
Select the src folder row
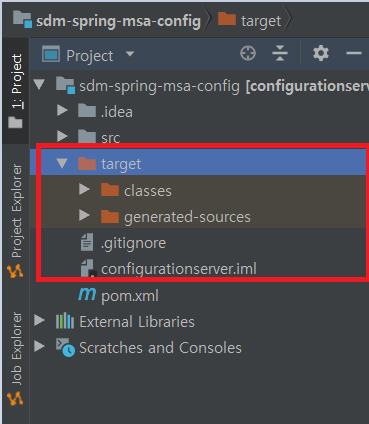[x=199, y=137]
